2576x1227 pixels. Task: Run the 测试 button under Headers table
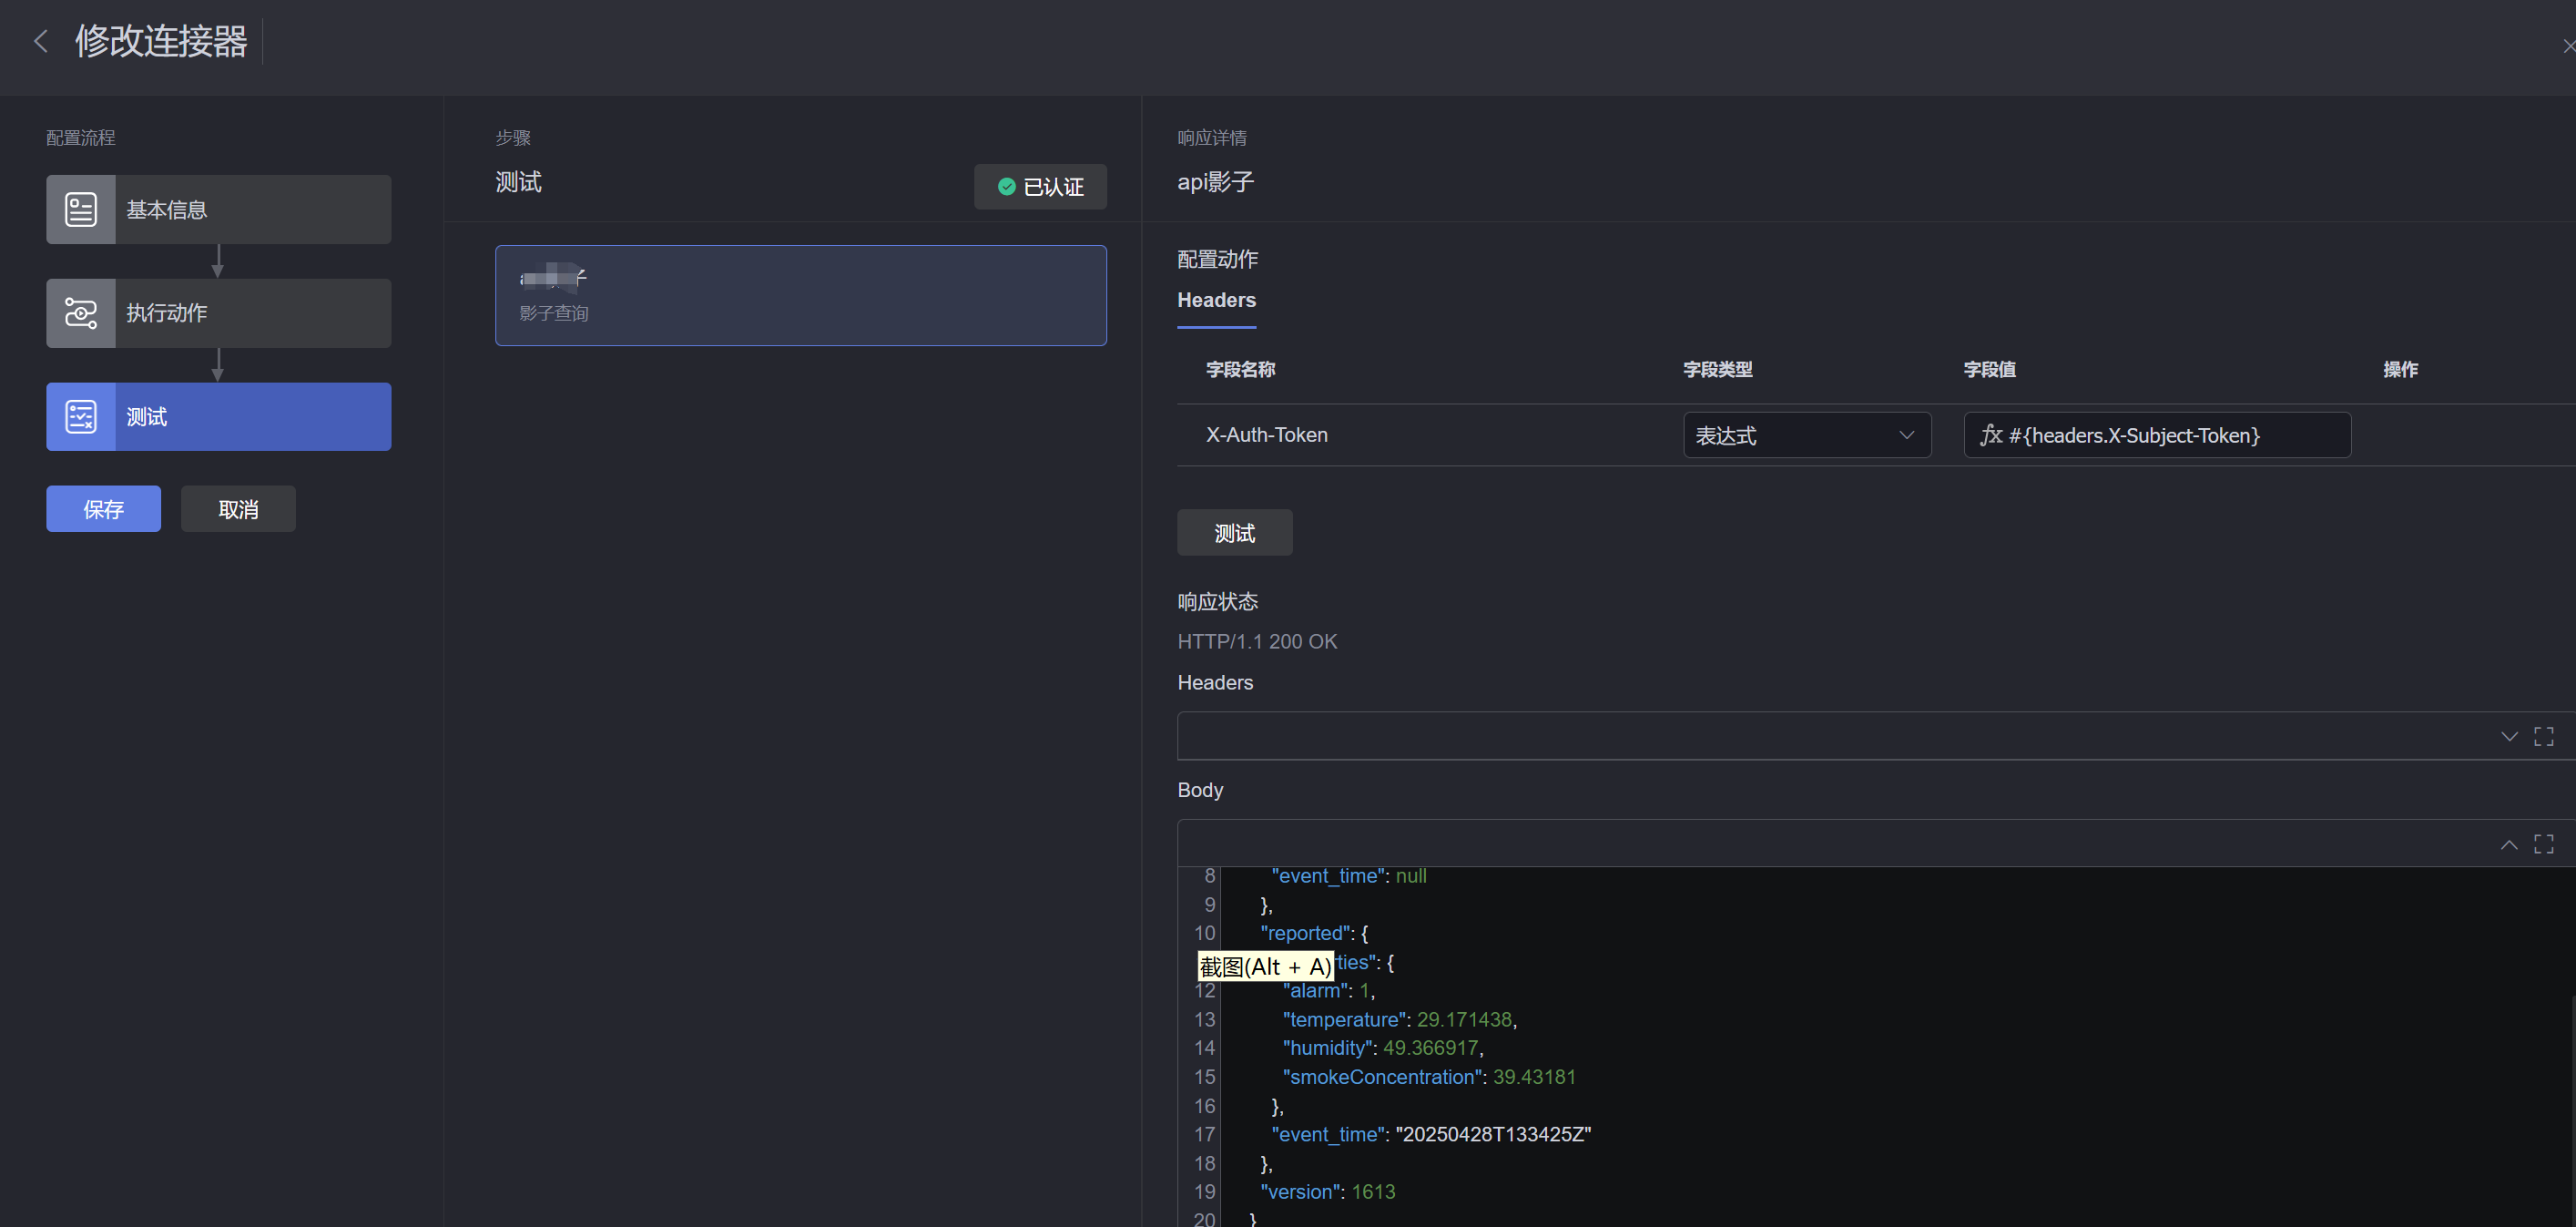pyautogui.click(x=1234, y=533)
